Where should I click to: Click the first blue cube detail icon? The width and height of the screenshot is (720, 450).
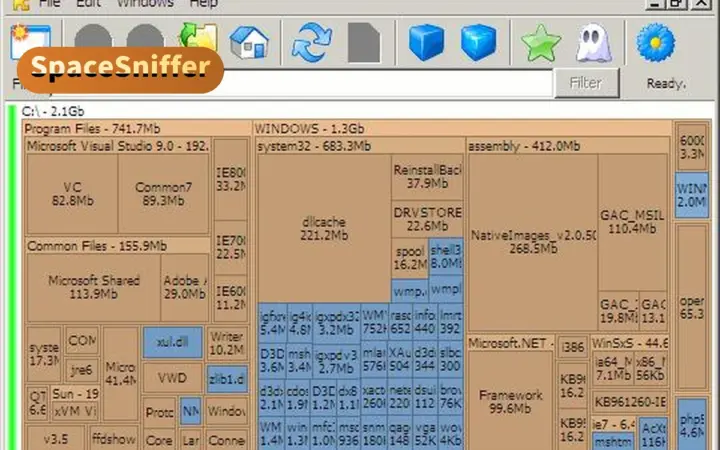point(427,42)
